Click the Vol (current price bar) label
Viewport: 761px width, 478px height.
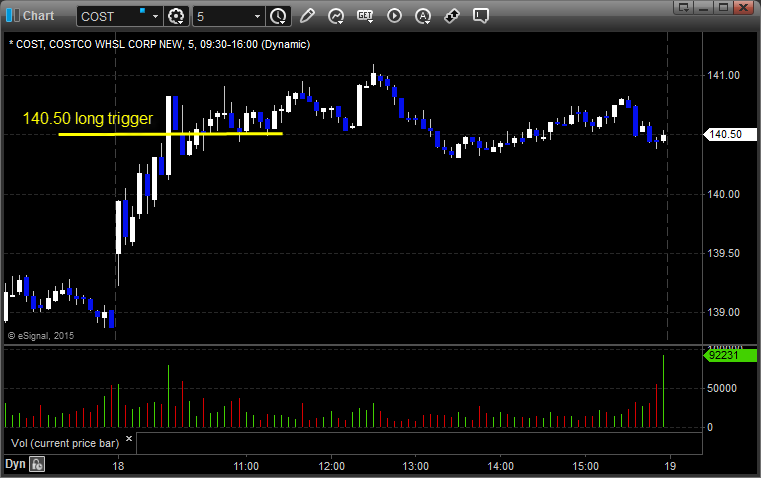(x=65, y=443)
